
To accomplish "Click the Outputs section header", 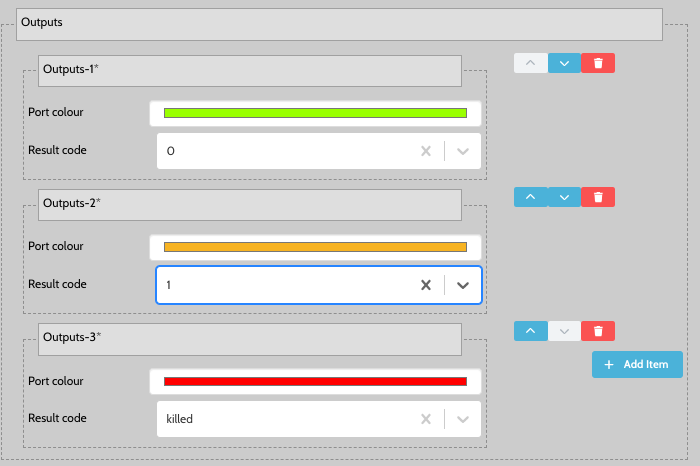I will [339, 24].
